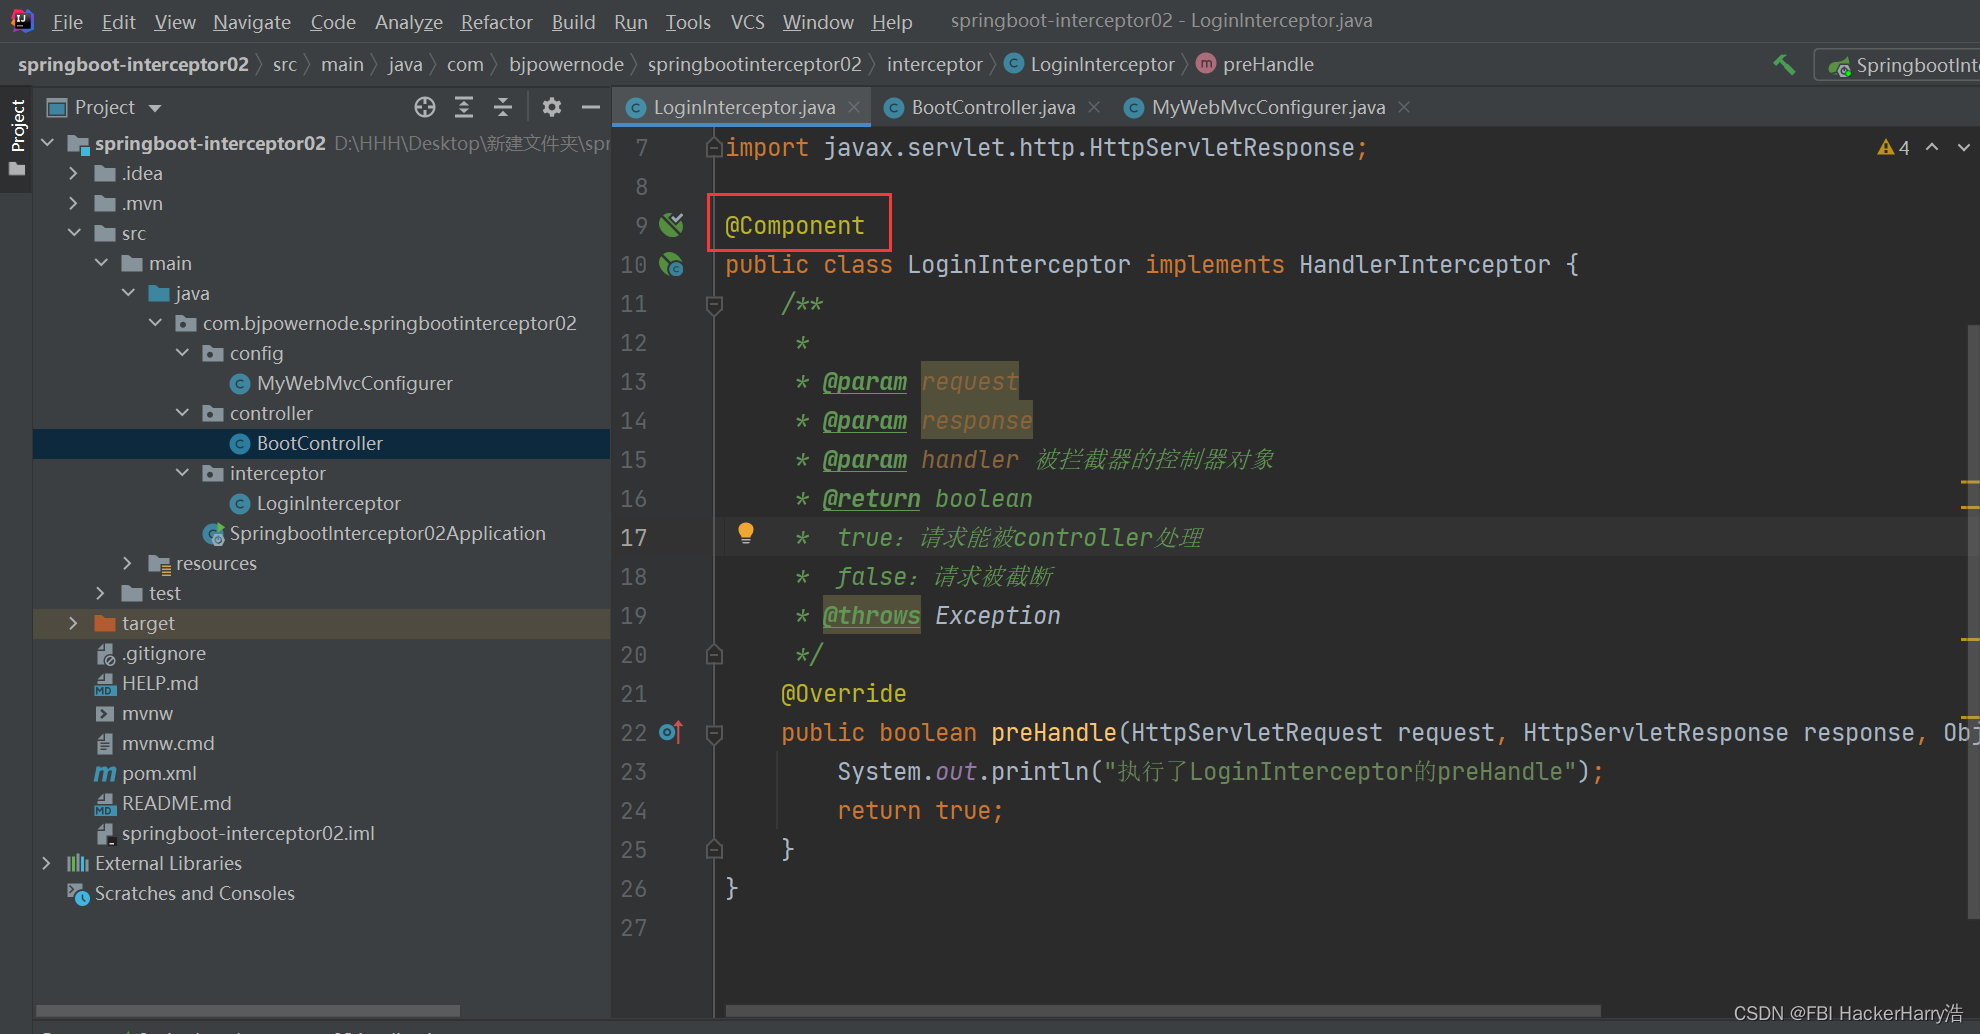Open the Navigate menu
The width and height of the screenshot is (1980, 1034).
[x=252, y=21]
